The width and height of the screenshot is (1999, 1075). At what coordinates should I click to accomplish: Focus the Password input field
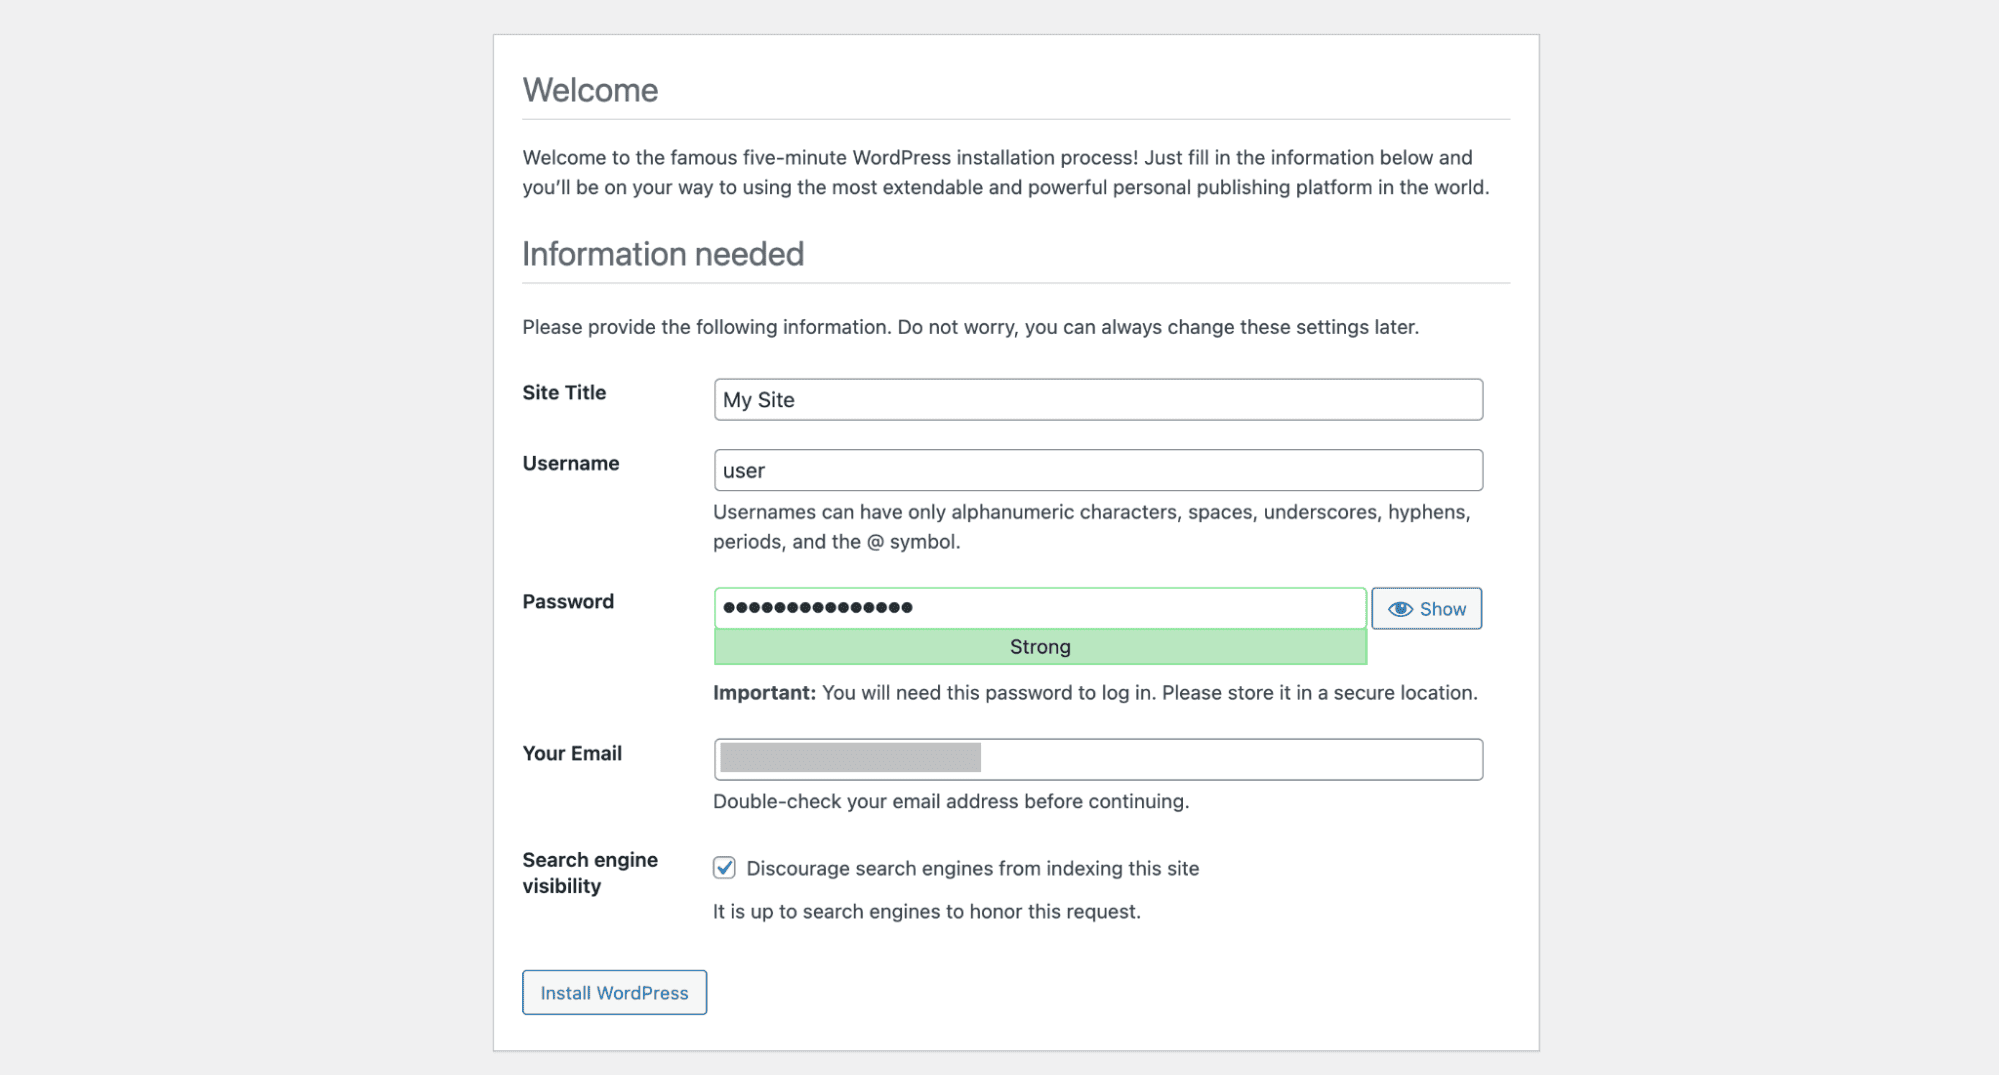click(1038, 607)
